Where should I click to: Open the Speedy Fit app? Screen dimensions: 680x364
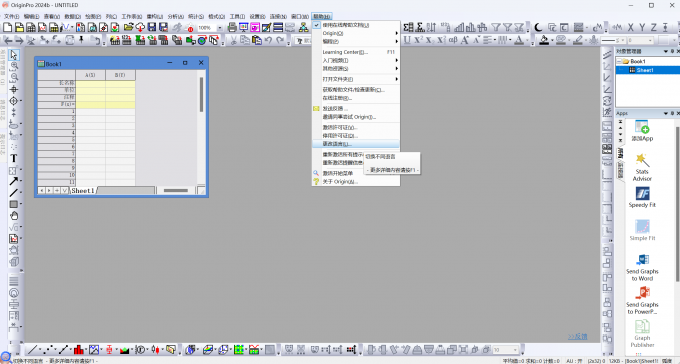tap(642, 197)
